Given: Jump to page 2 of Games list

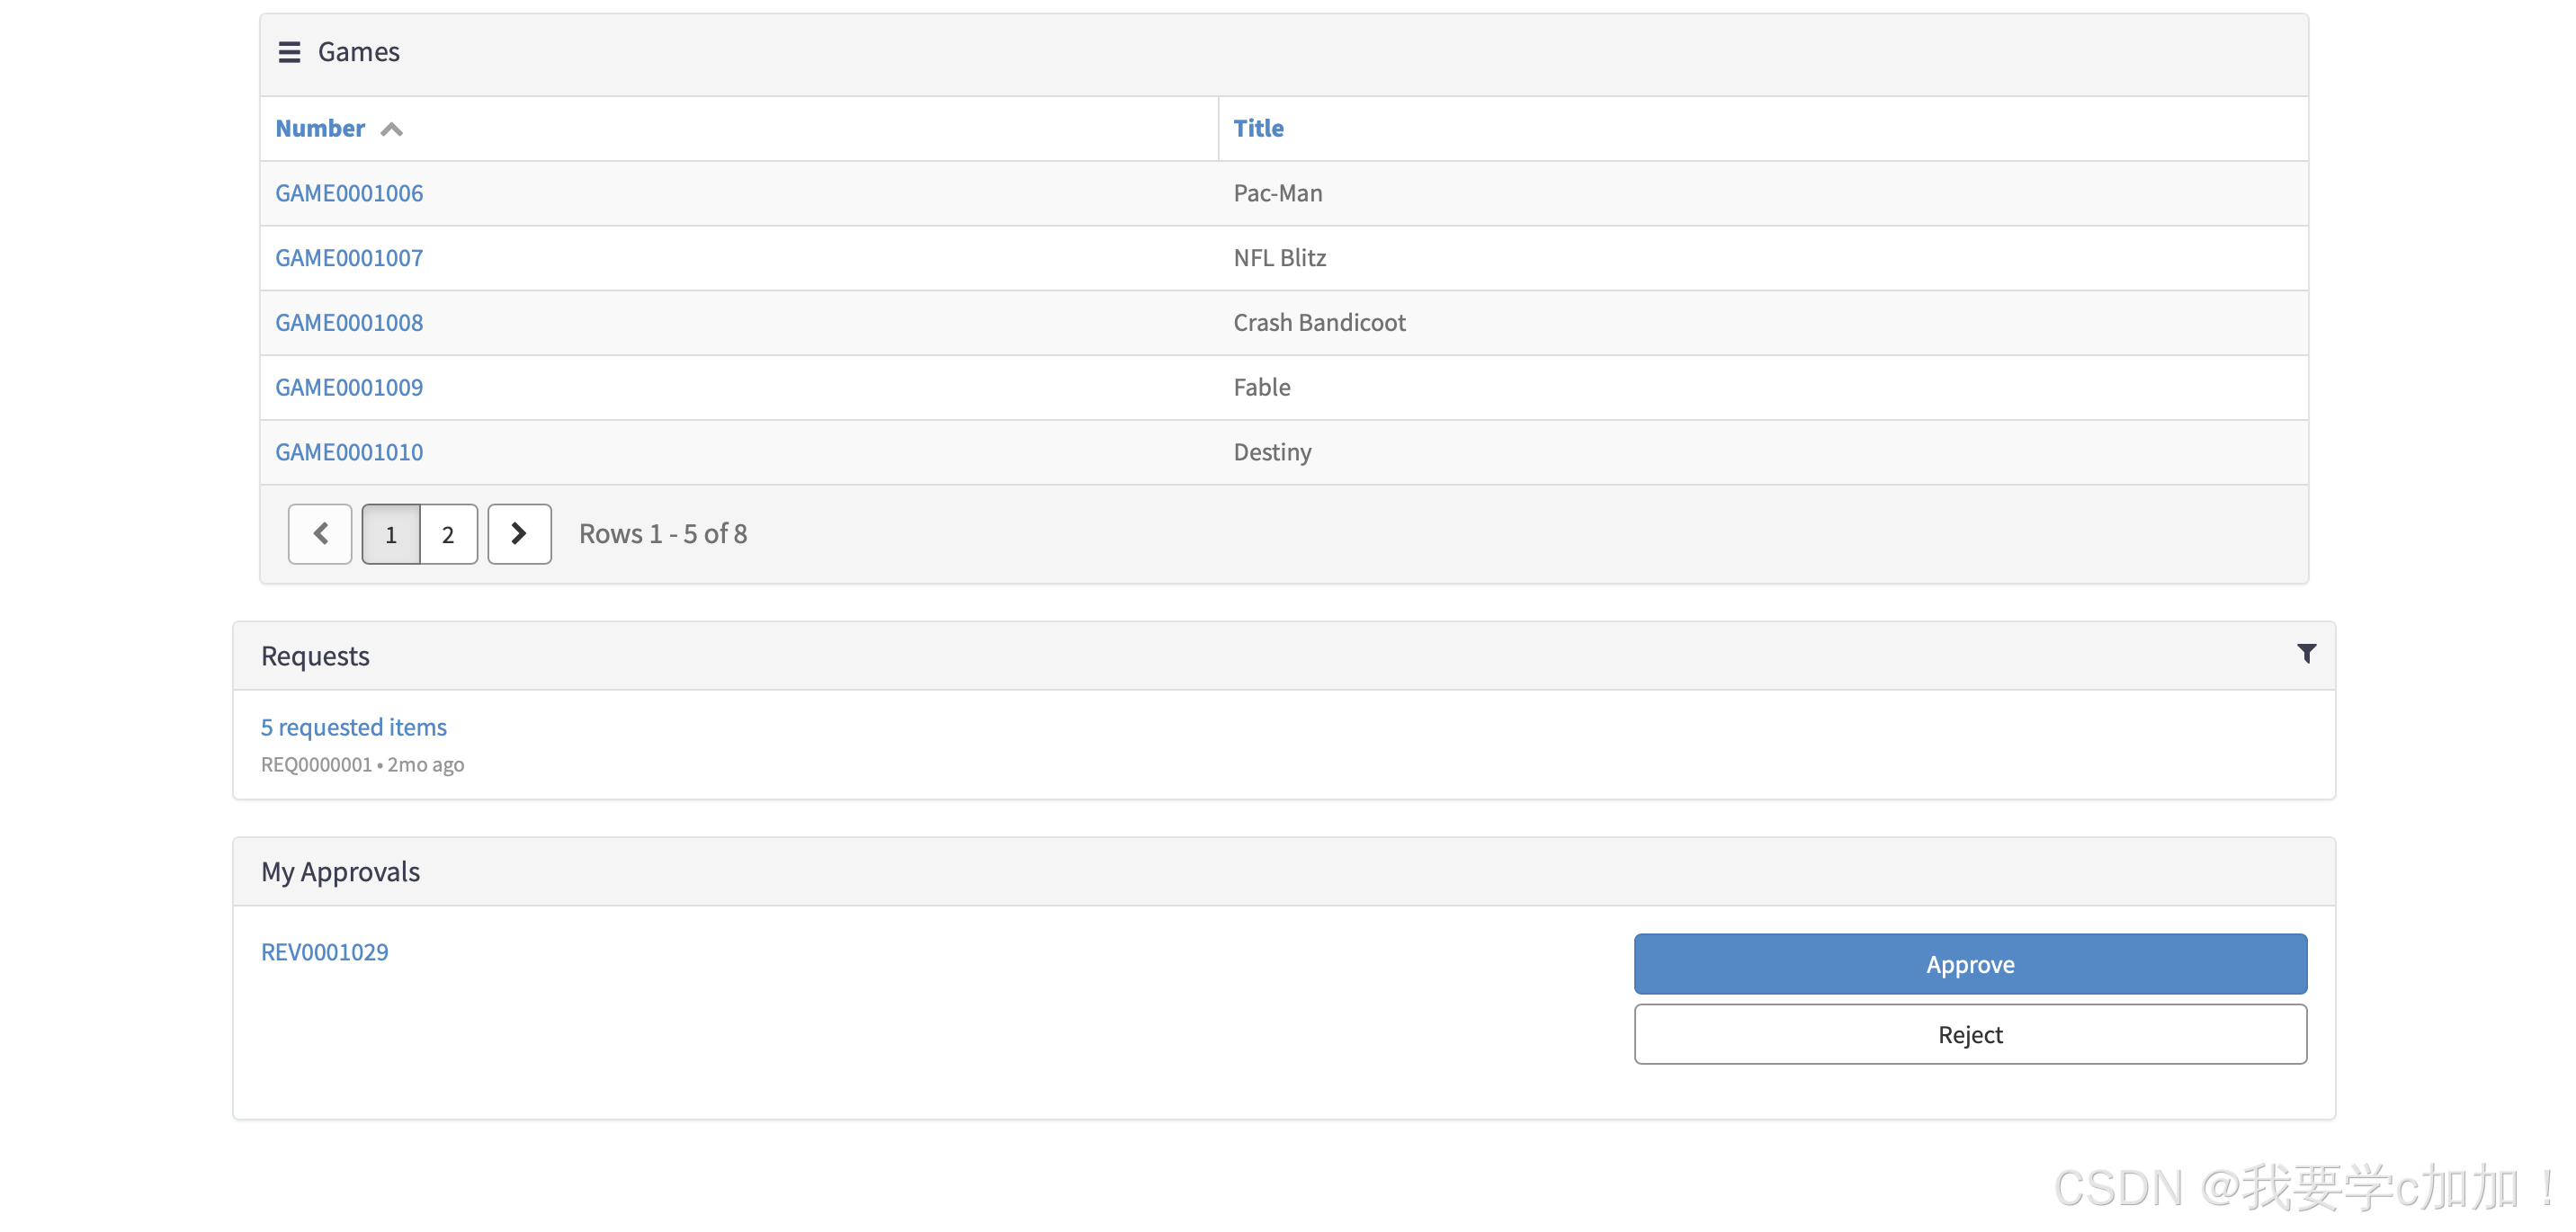Looking at the screenshot, I should pos(448,534).
